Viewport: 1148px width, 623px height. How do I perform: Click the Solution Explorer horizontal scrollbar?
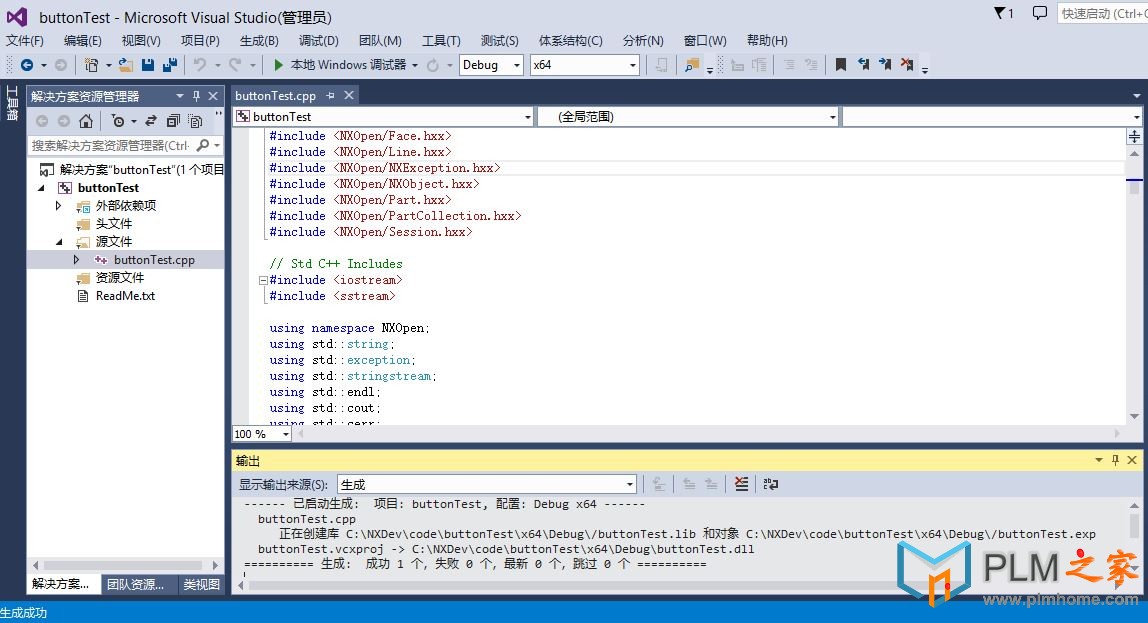coord(125,565)
